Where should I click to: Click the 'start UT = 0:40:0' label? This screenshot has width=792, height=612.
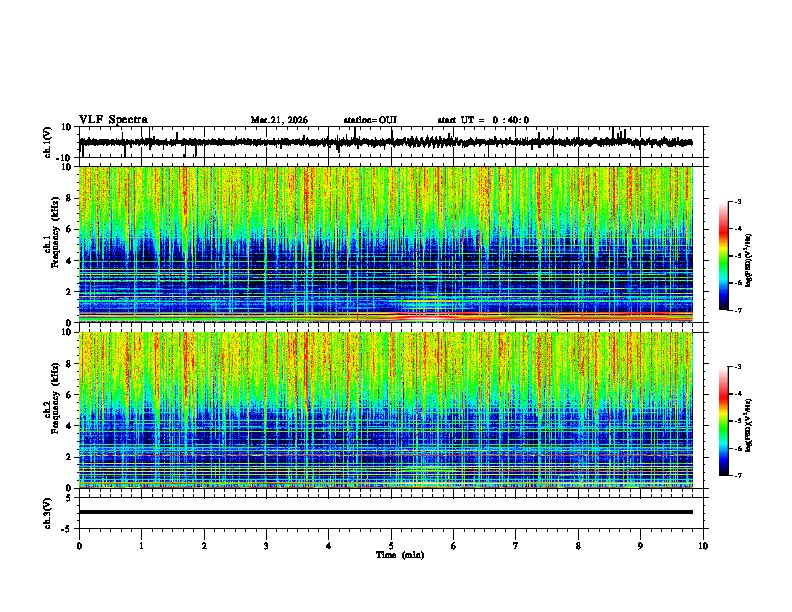pos(483,120)
